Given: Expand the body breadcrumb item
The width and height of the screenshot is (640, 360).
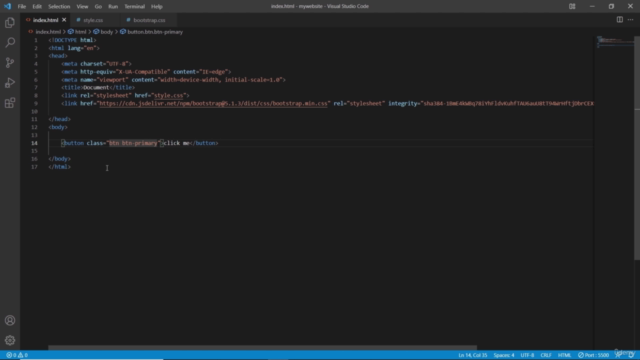Looking at the screenshot, I should pos(106,32).
